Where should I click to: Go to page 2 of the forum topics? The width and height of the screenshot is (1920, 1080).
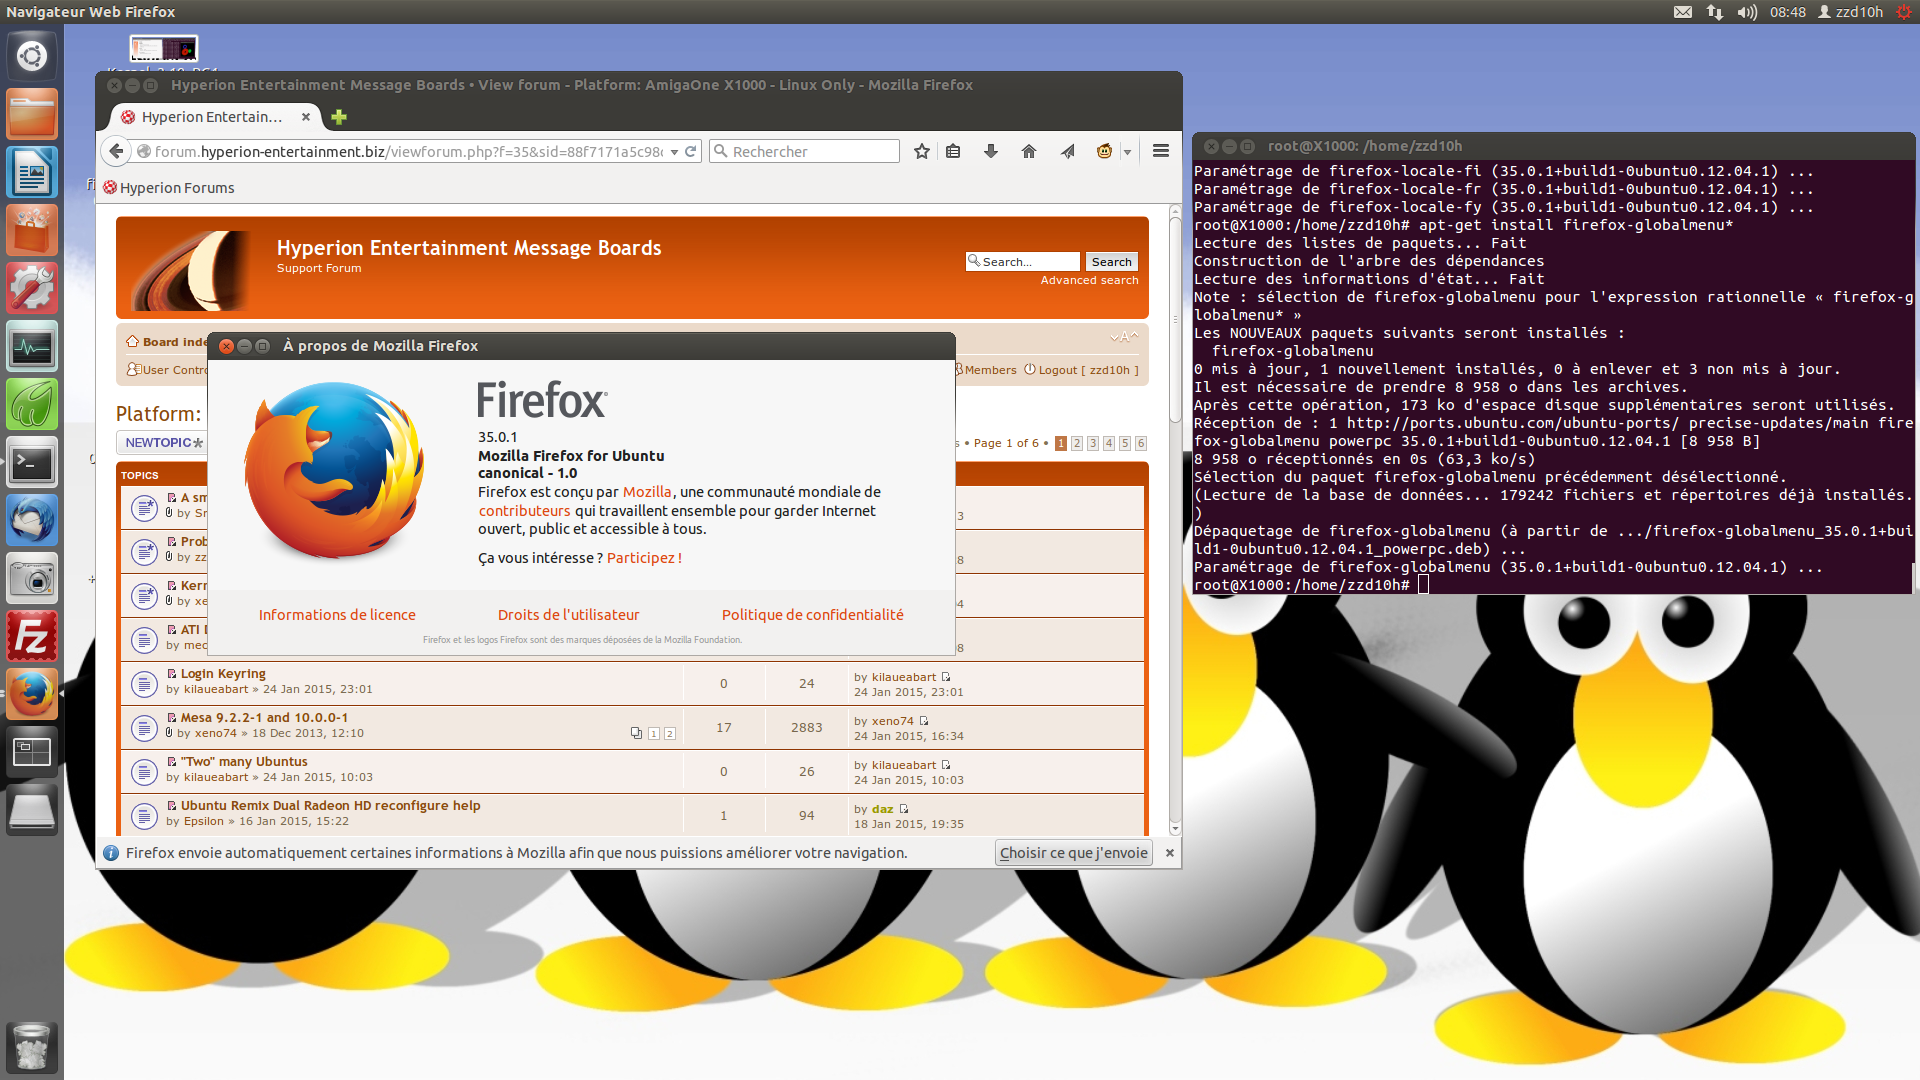(x=1077, y=443)
